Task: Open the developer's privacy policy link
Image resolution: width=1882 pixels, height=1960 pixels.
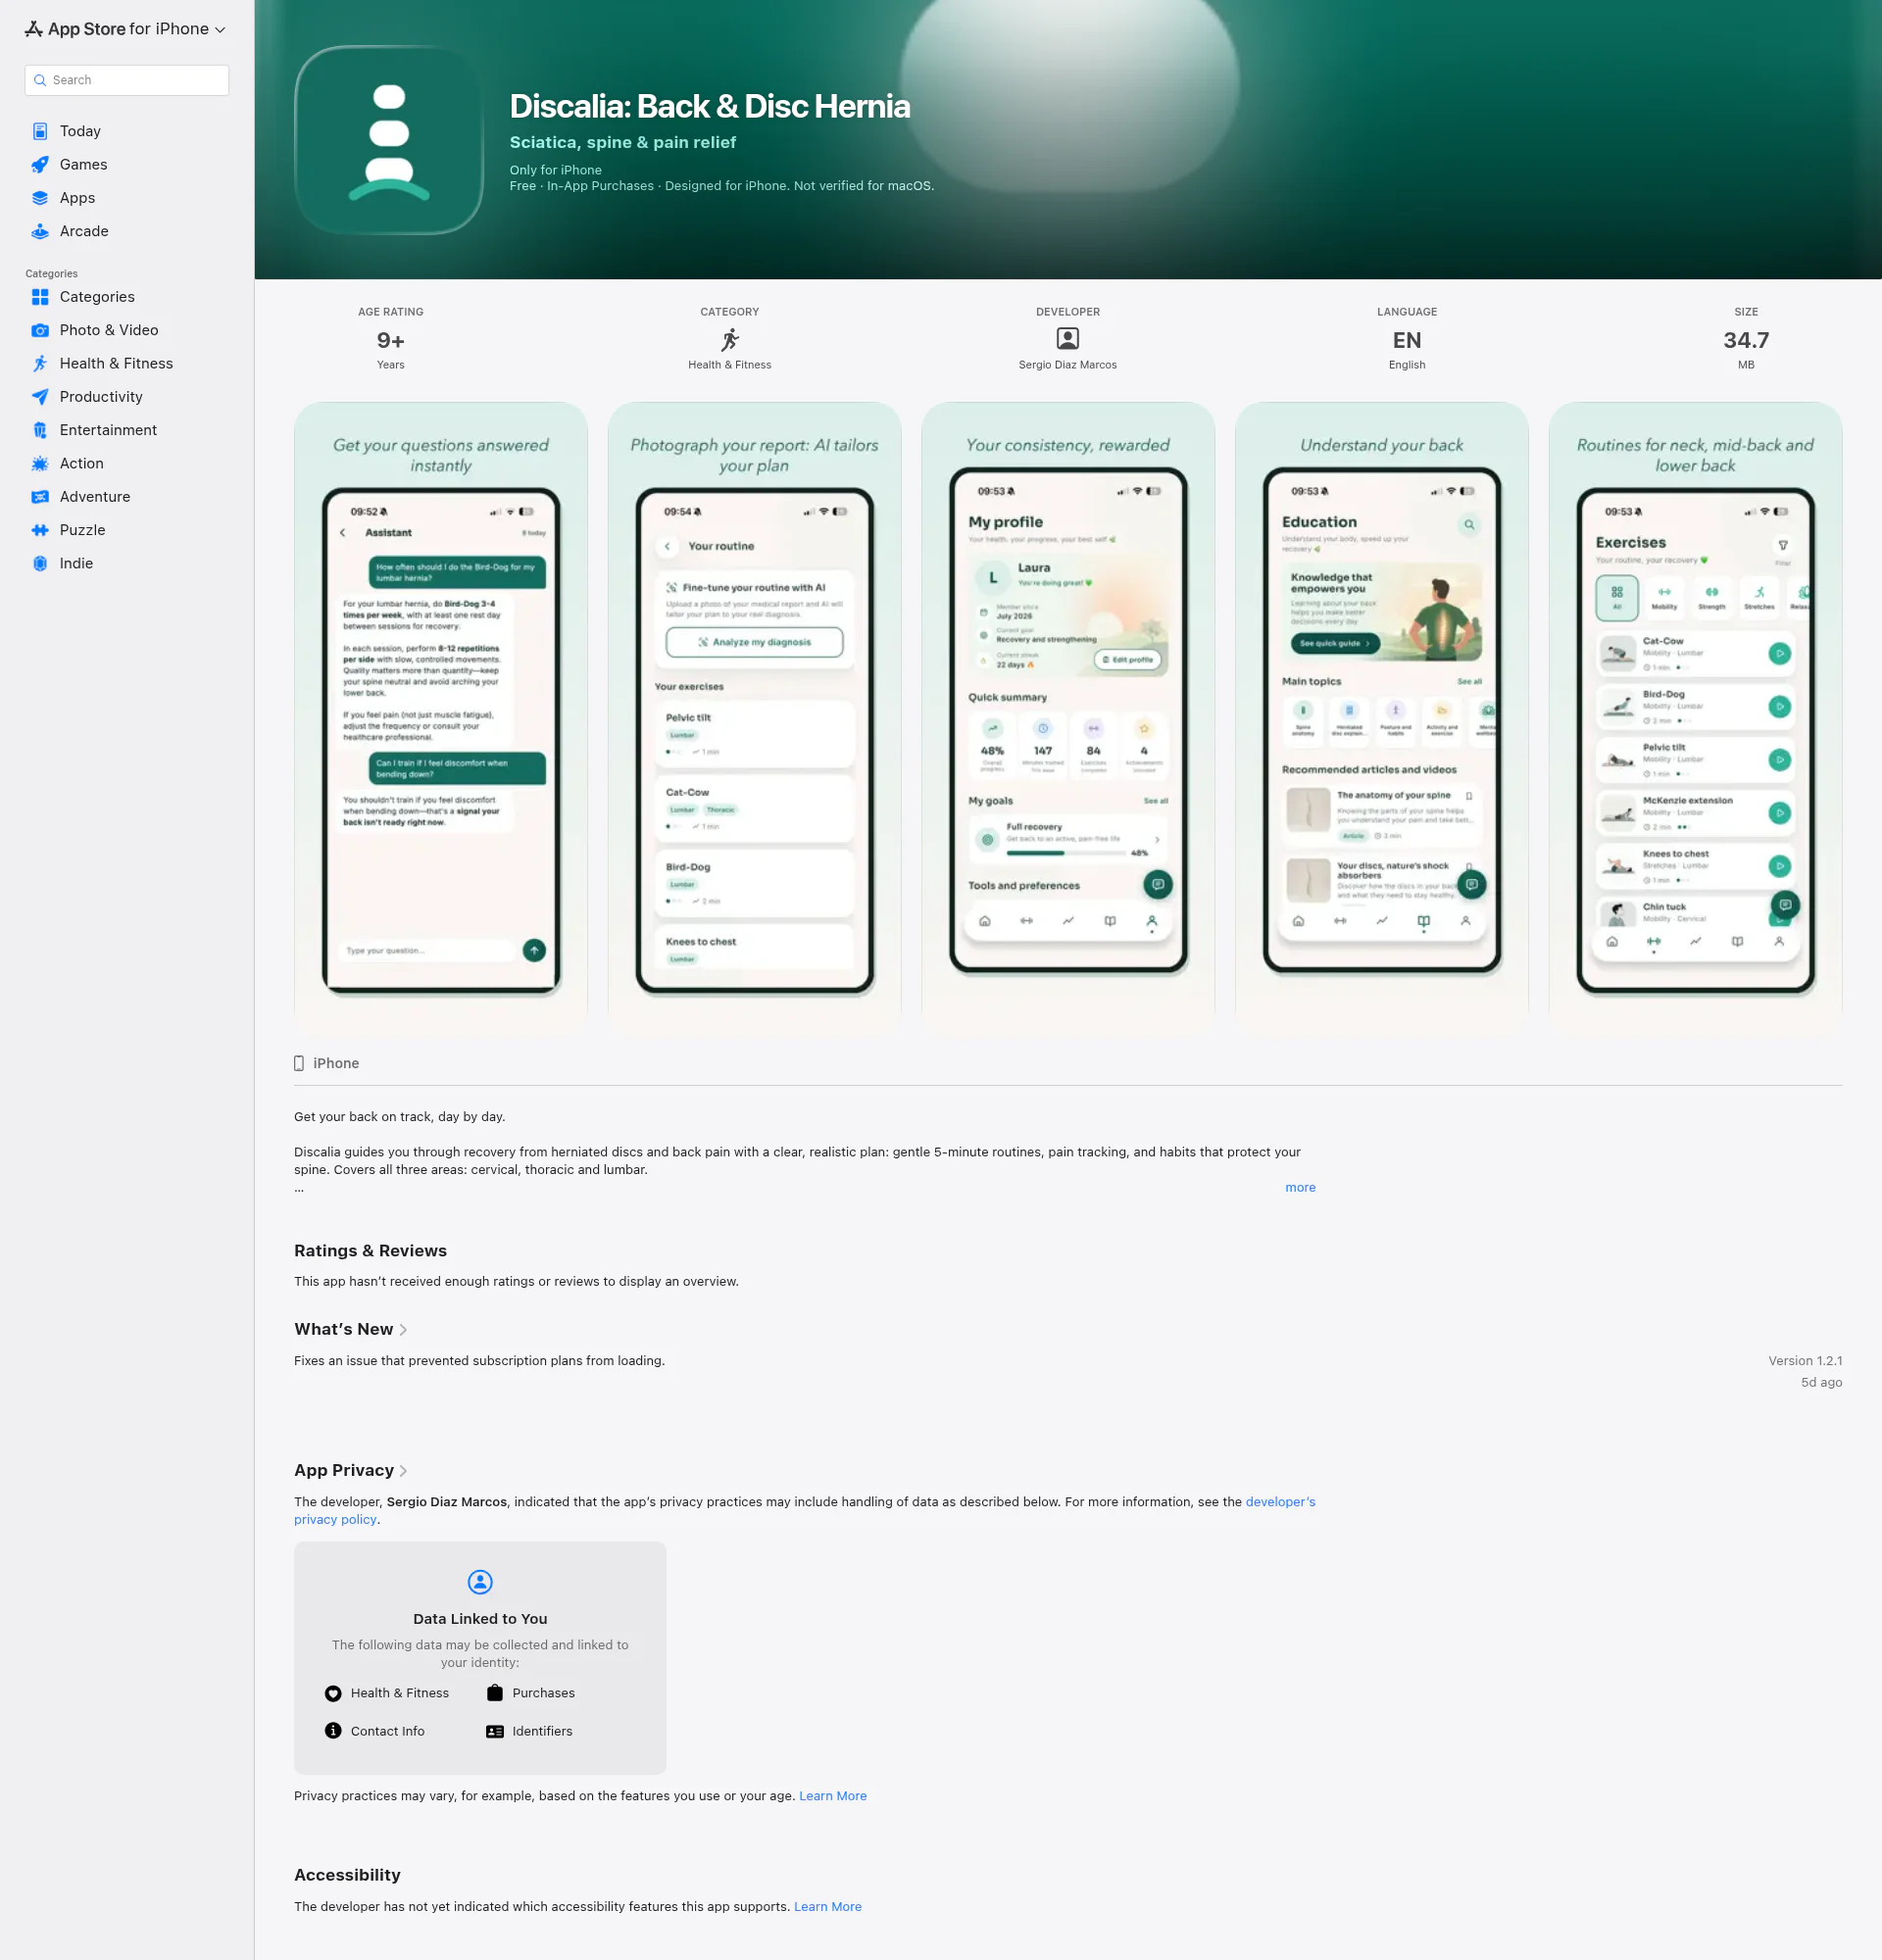Action: (x=1280, y=1501)
